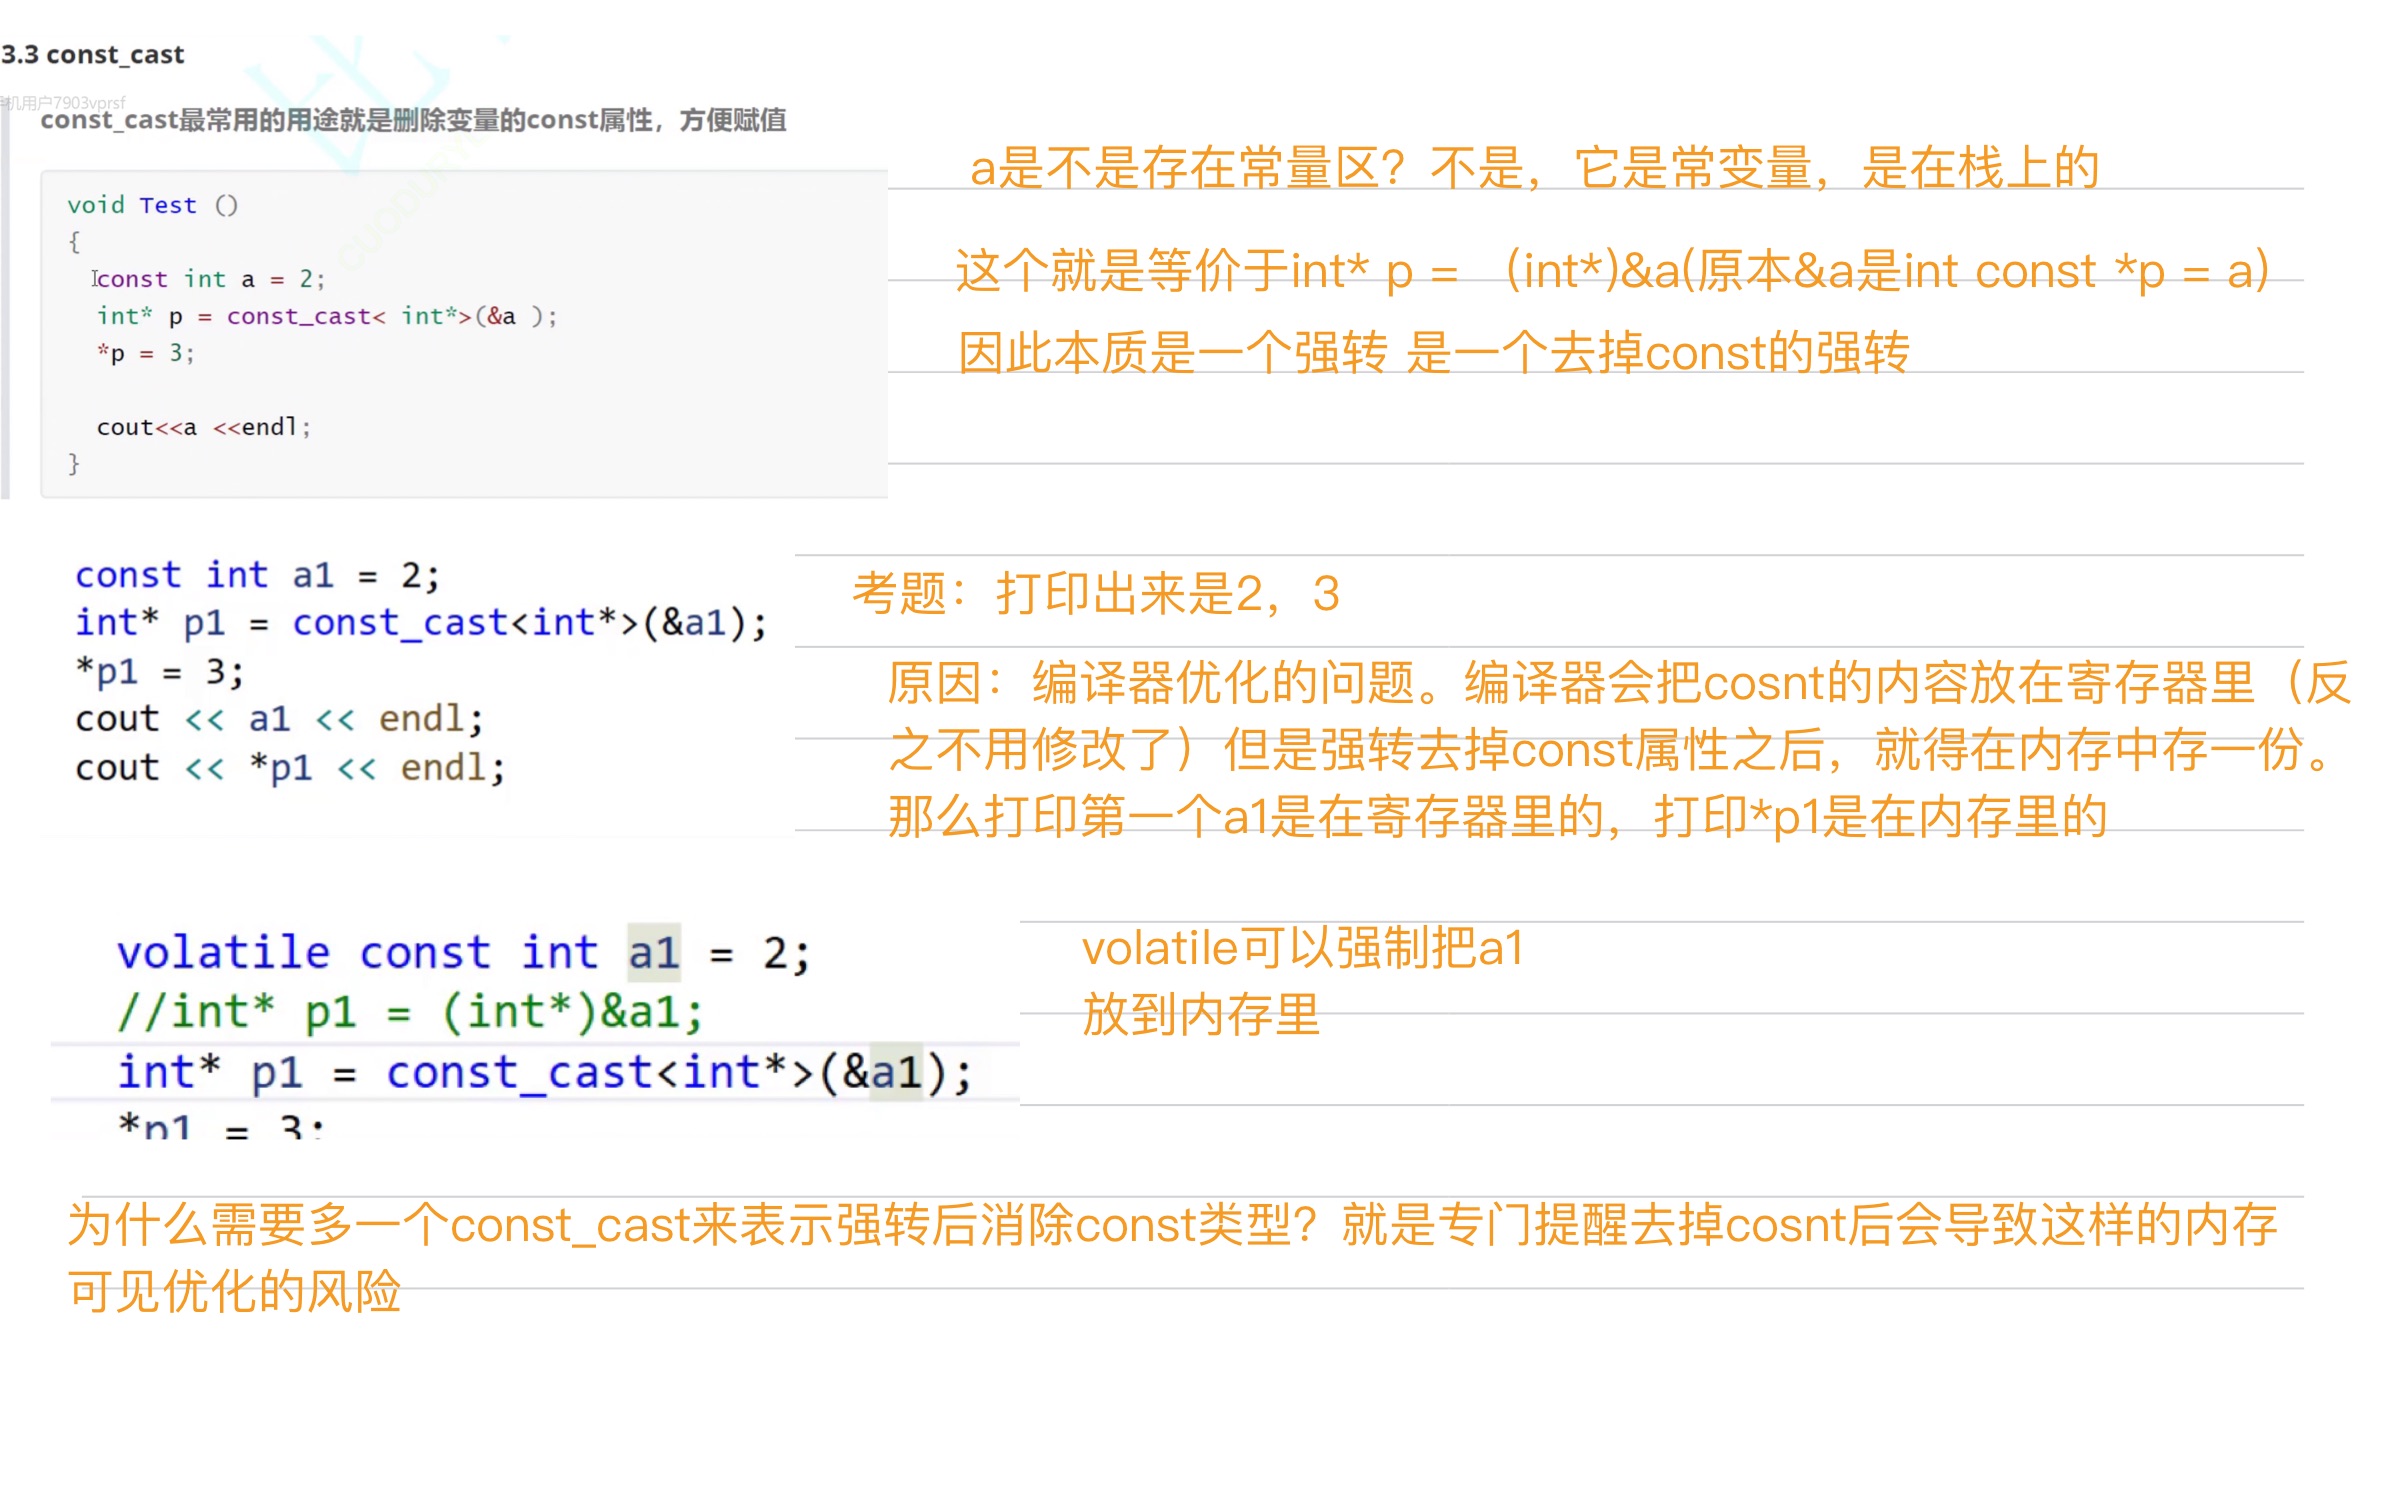This screenshot has height=1491, width=2386.
Task: Click the "cout << *p1 << endl;" line
Action: click(x=290, y=768)
